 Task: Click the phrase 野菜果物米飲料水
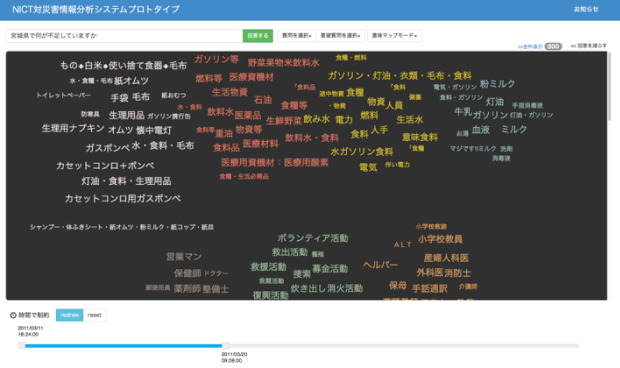(x=284, y=63)
